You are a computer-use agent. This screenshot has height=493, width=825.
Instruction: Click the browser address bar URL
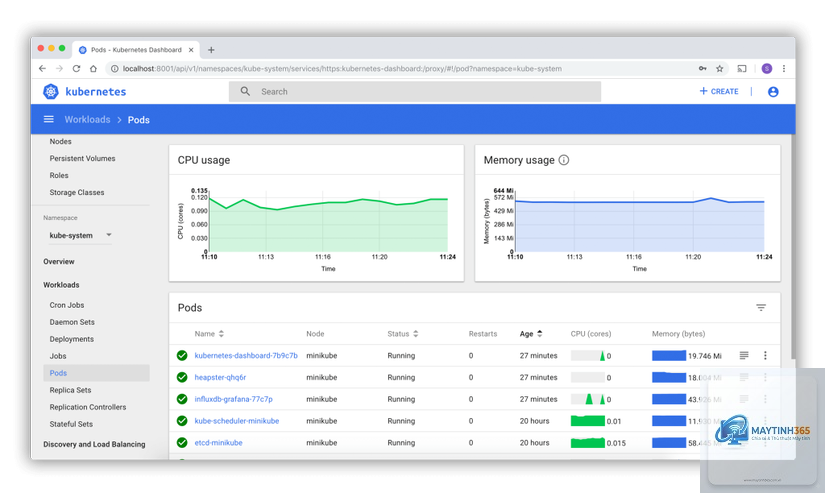click(342, 68)
